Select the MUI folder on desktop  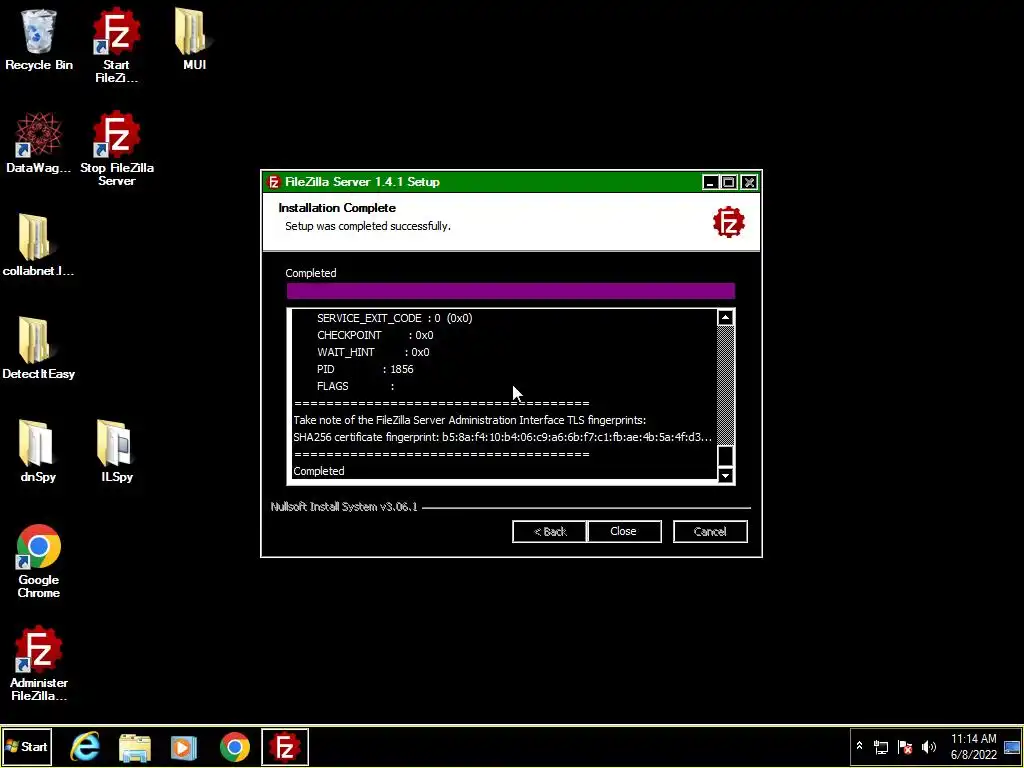194,39
